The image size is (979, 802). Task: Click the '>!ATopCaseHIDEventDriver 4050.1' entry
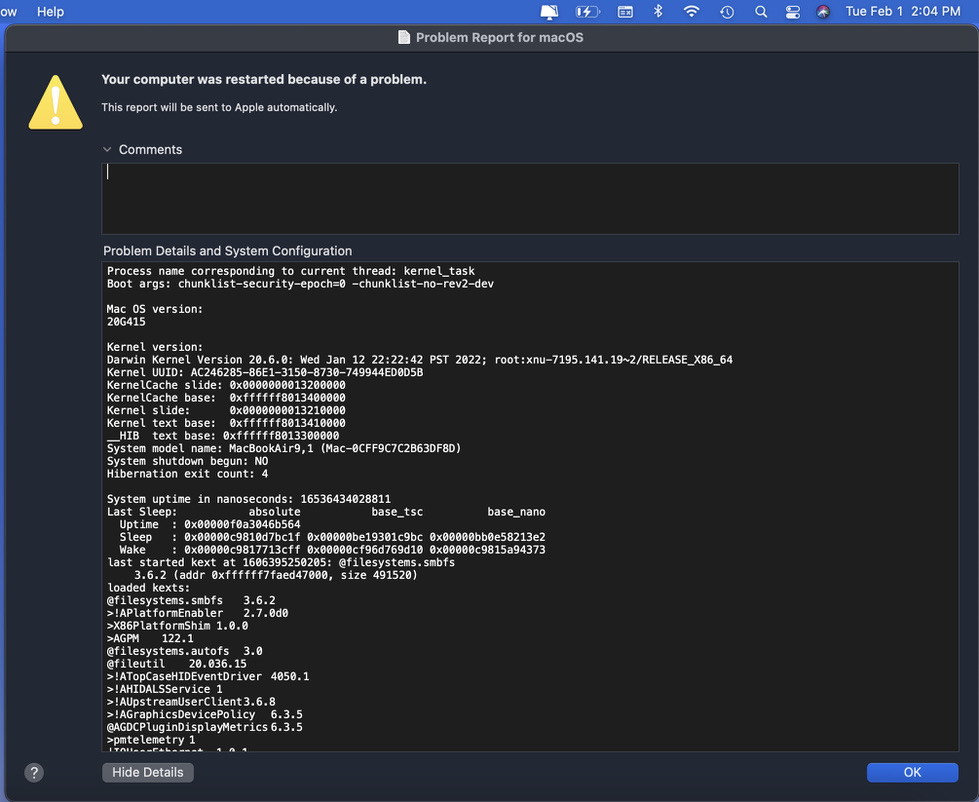point(208,676)
